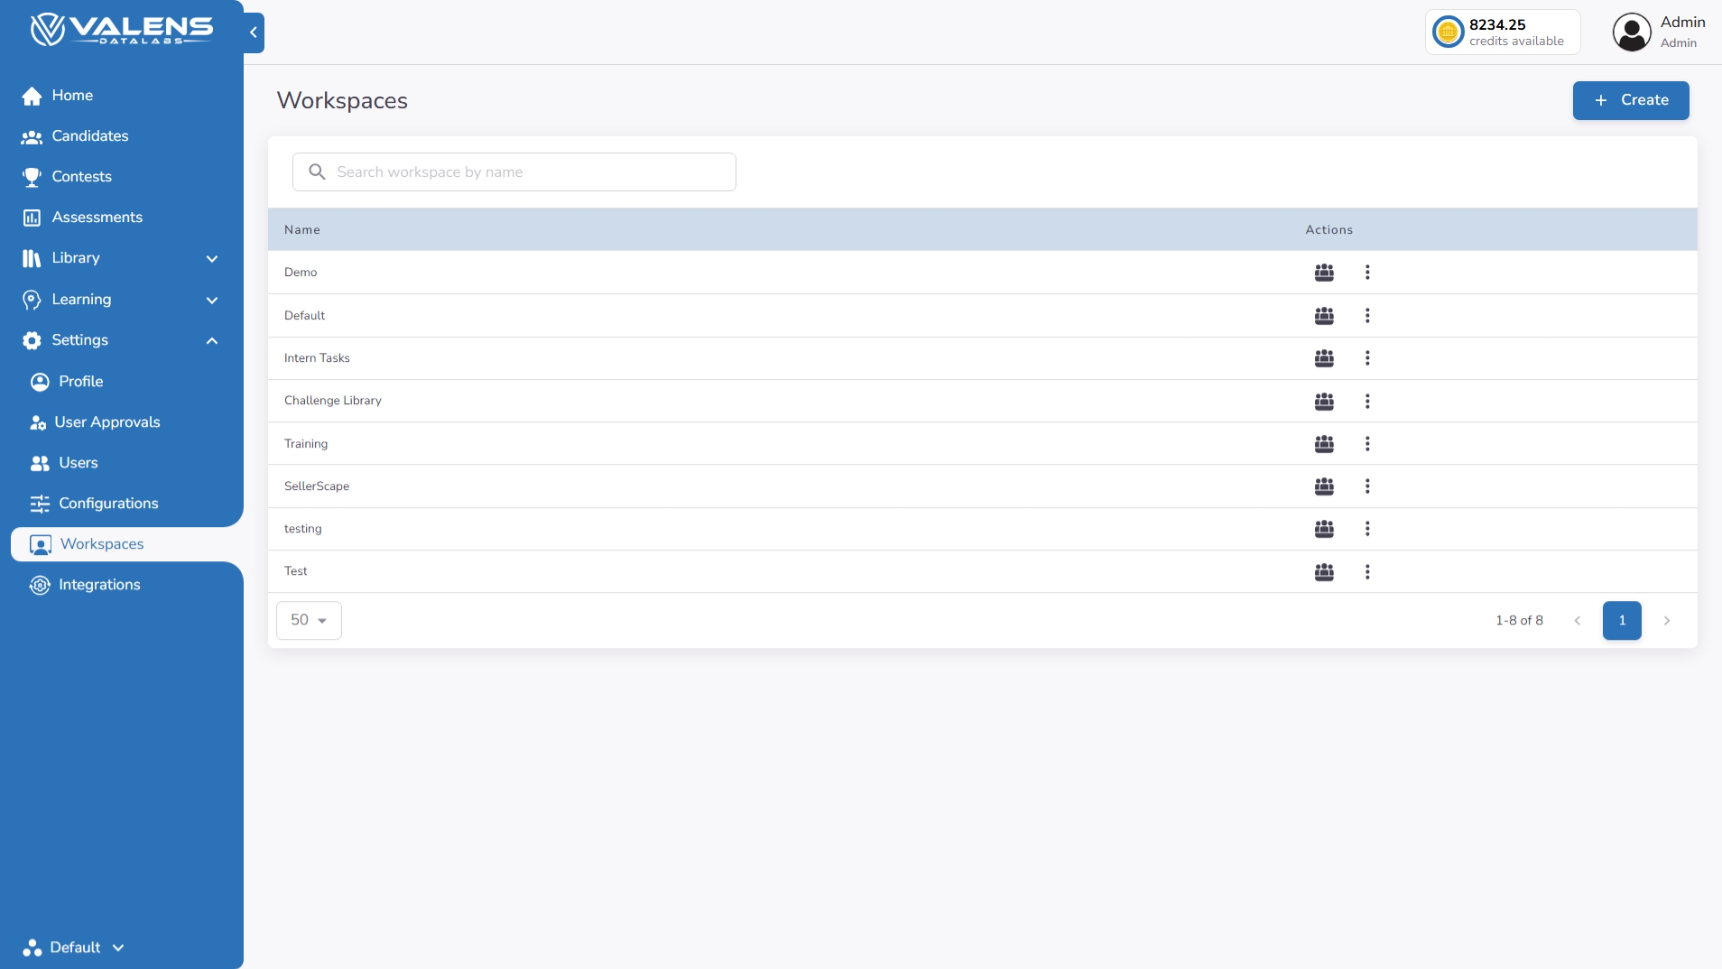
Task: Open User Approvals settings
Action: click(107, 422)
